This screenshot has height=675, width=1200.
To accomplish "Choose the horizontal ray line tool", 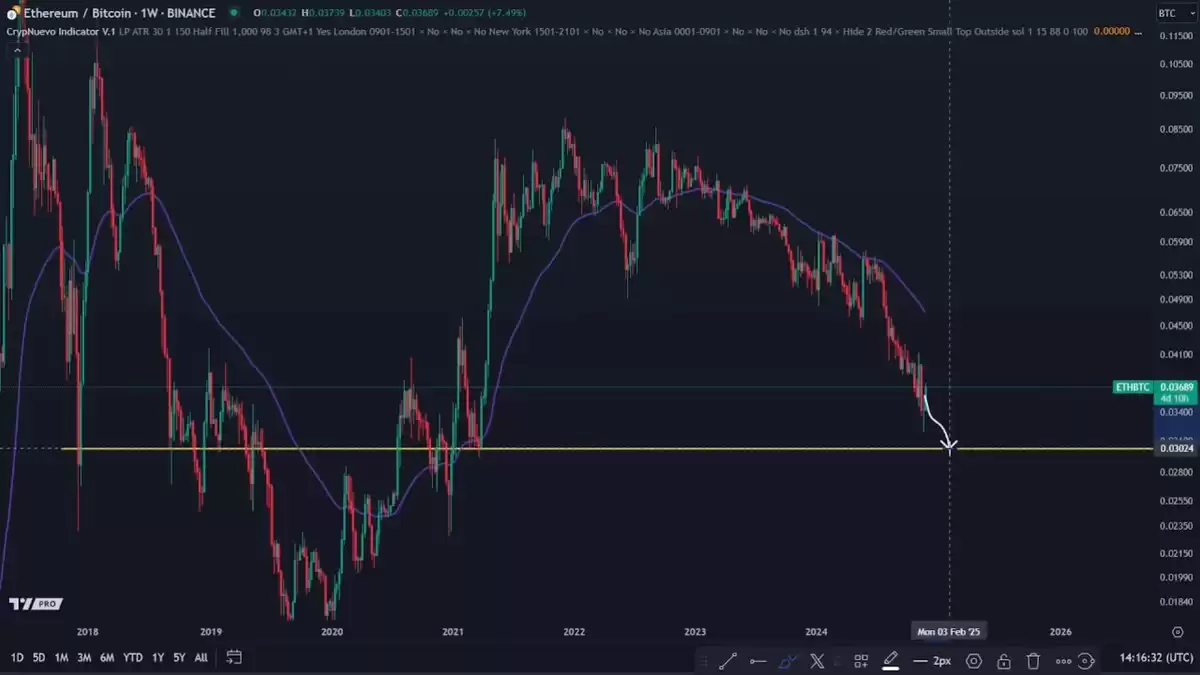I will (758, 660).
